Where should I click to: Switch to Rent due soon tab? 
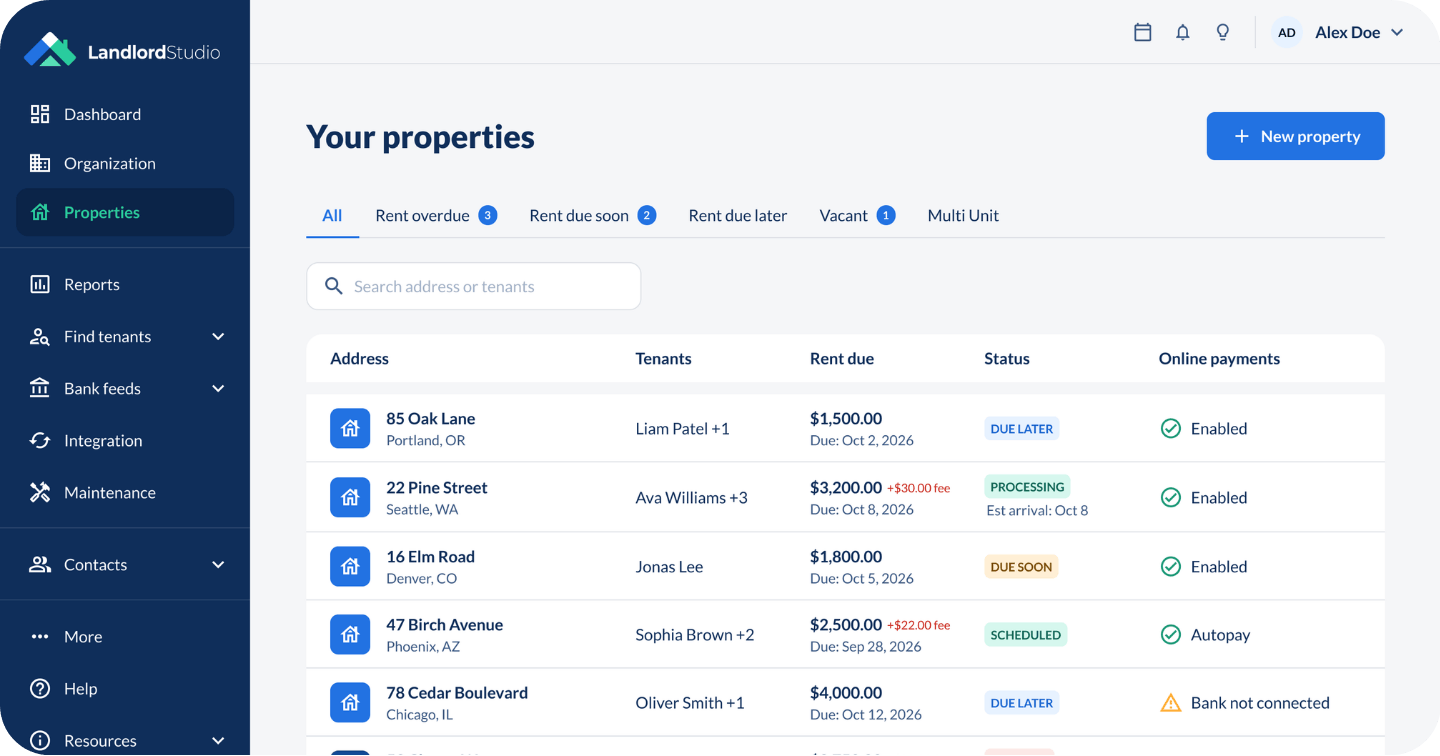pyautogui.click(x=592, y=216)
